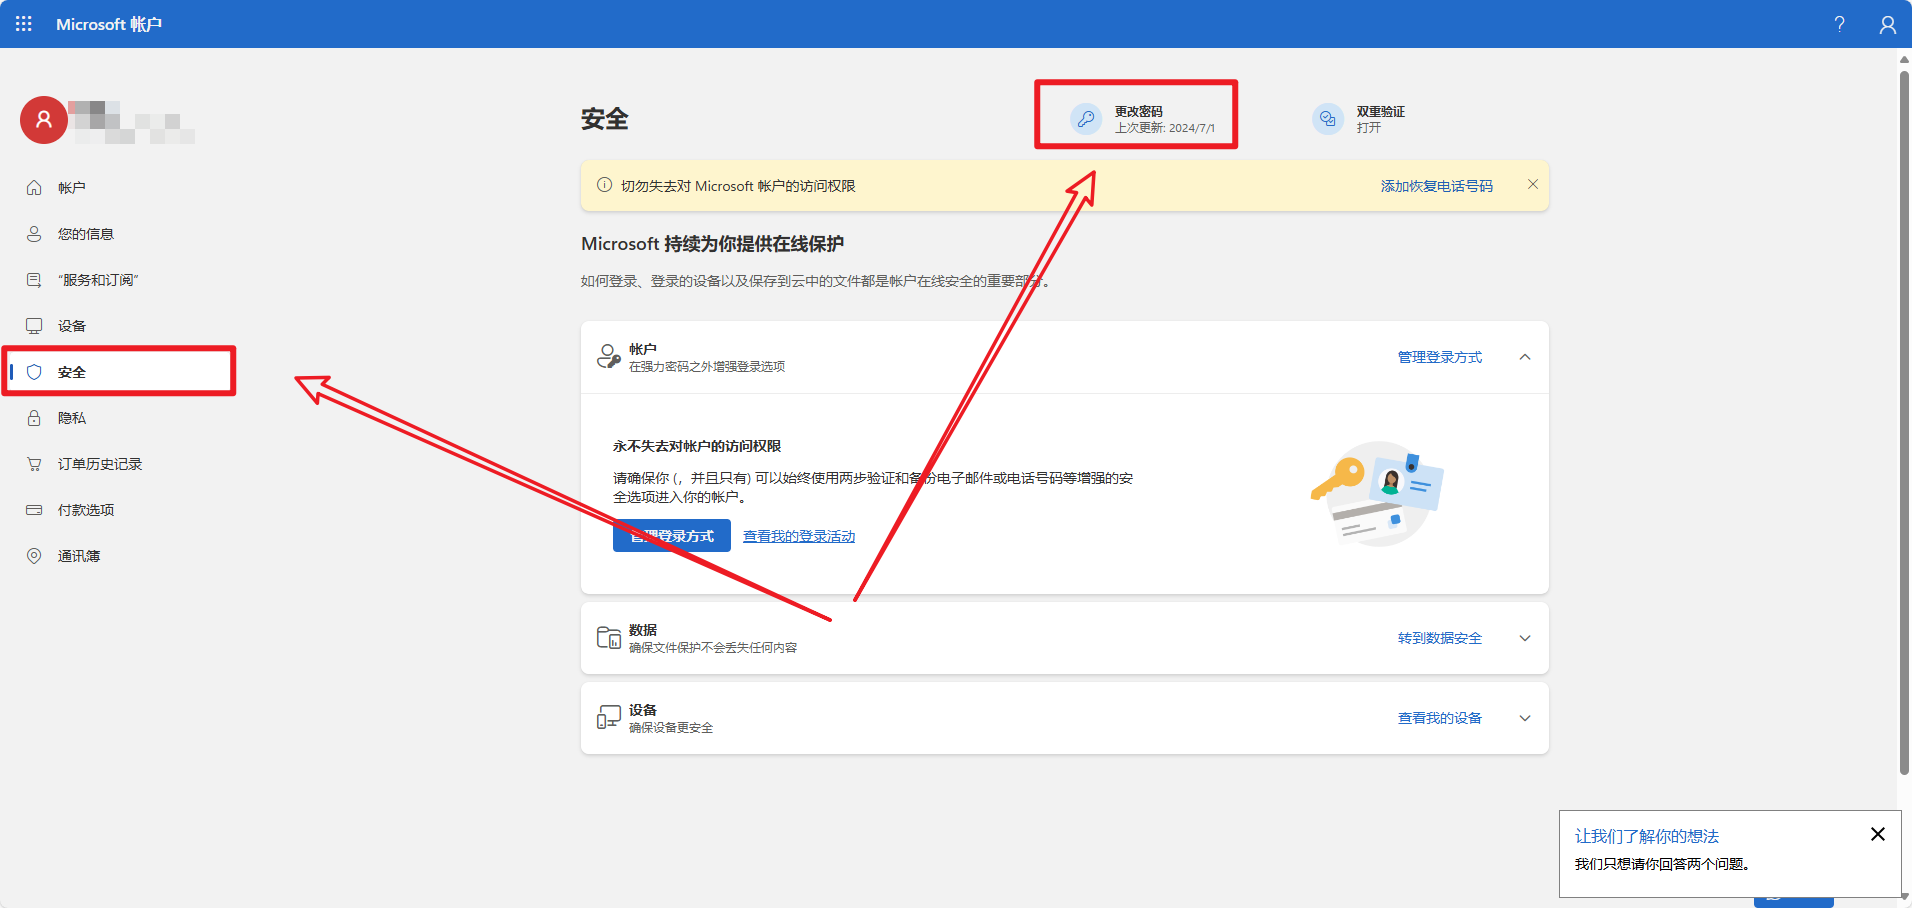Expand the 设备 section chevron
Image resolution: width=1912 pixels, height=908 pixels.
point(1524,718)
